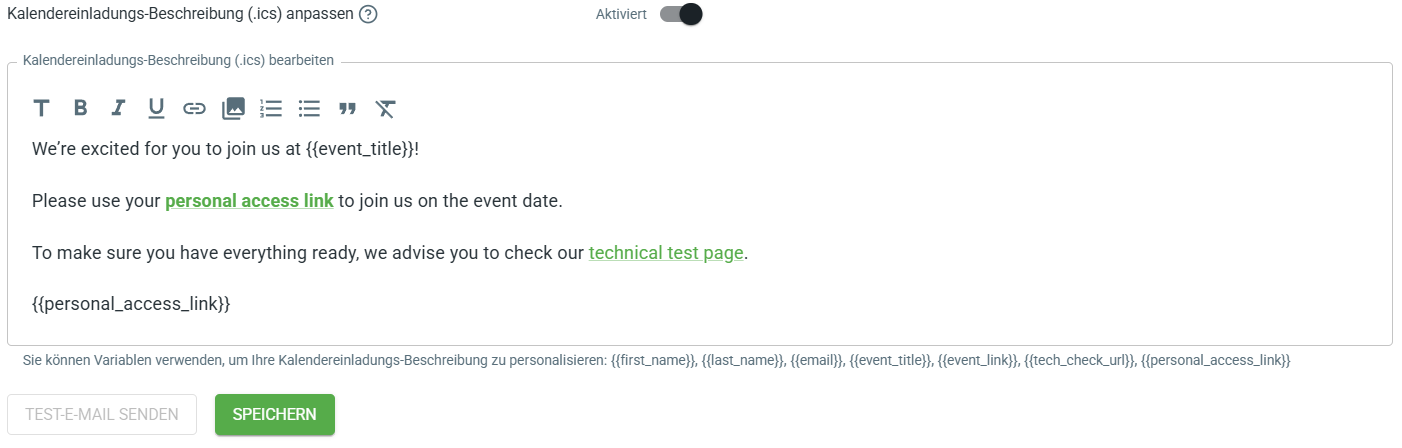Create a bulleted list
Viewport: 1402px width, 448px height.
coord(309,108)
